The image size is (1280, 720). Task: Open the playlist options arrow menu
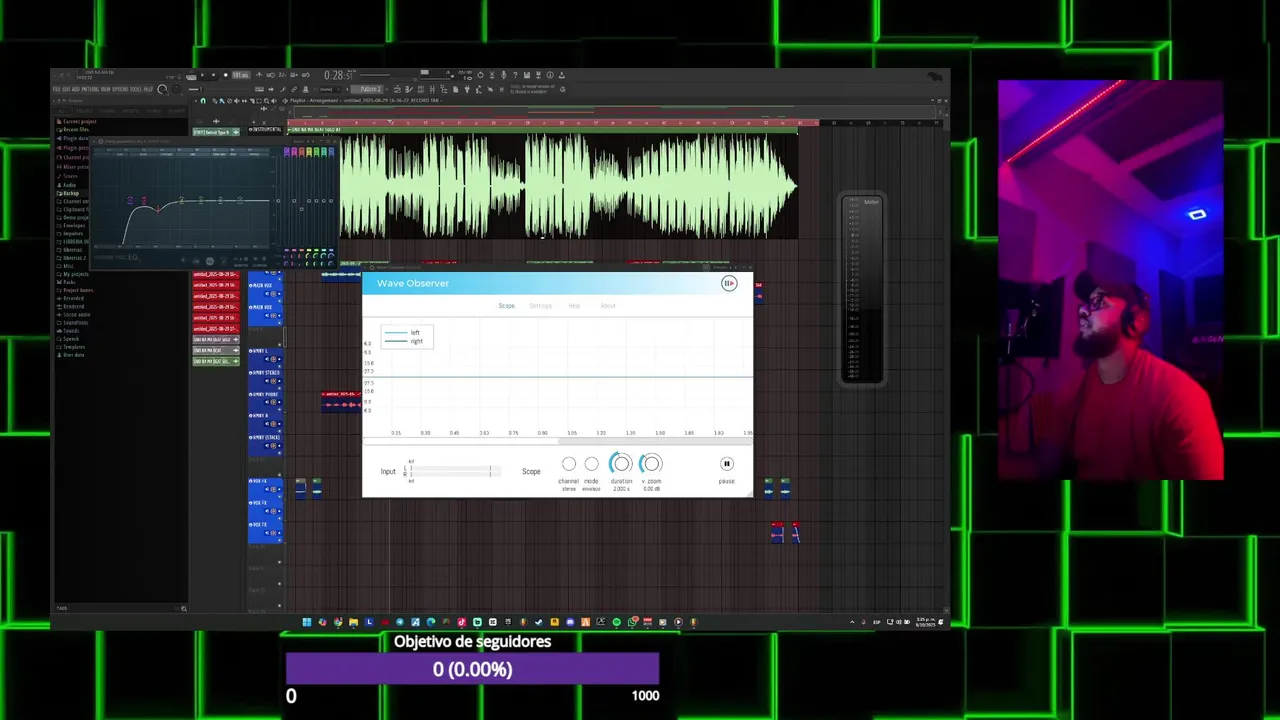[x=196, y=101]
